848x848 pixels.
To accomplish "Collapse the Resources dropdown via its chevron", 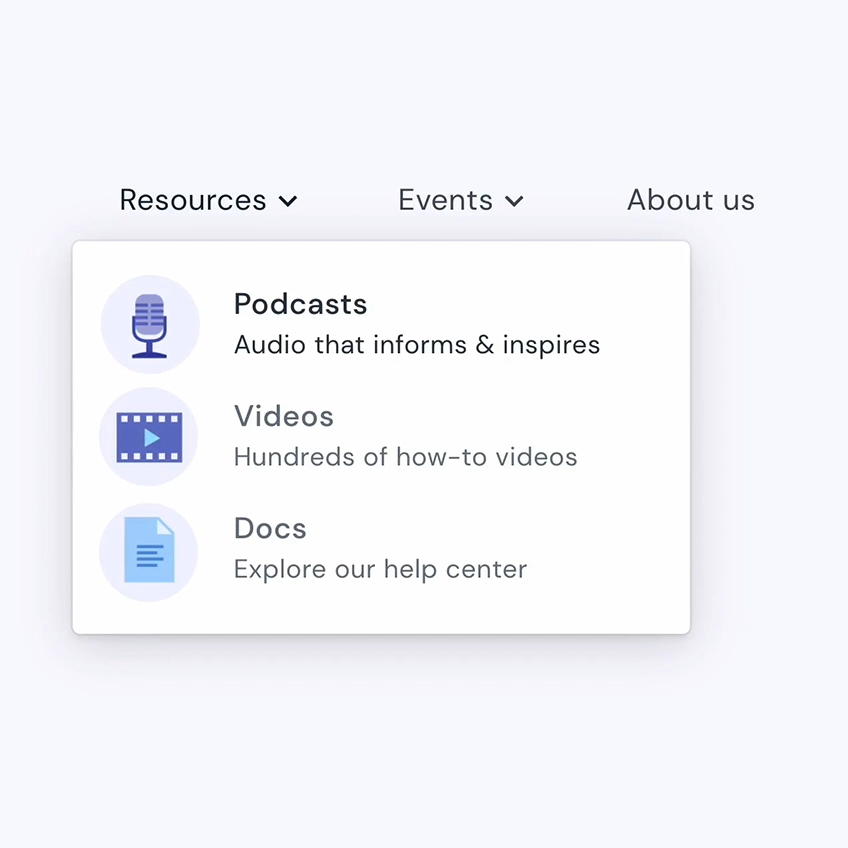I will pyautogui.click(x=288, y=201).
